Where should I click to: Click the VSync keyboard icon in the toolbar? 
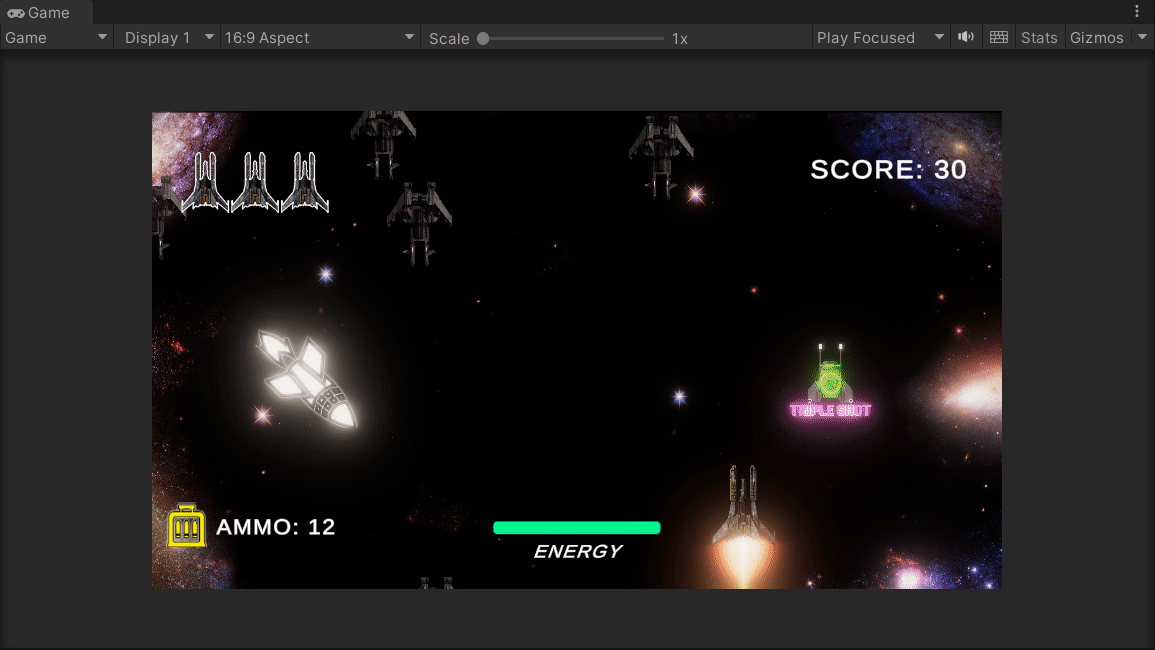[998, 37]
